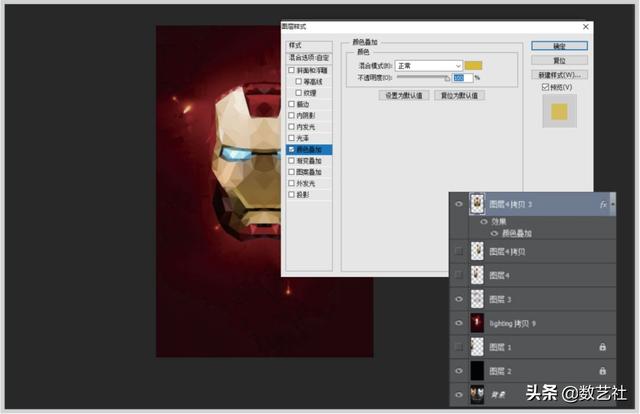Open the 混合模式 blend mode dropdown
Image resolution: width=640 pixels, height=414 pixels.
(429, 66)
